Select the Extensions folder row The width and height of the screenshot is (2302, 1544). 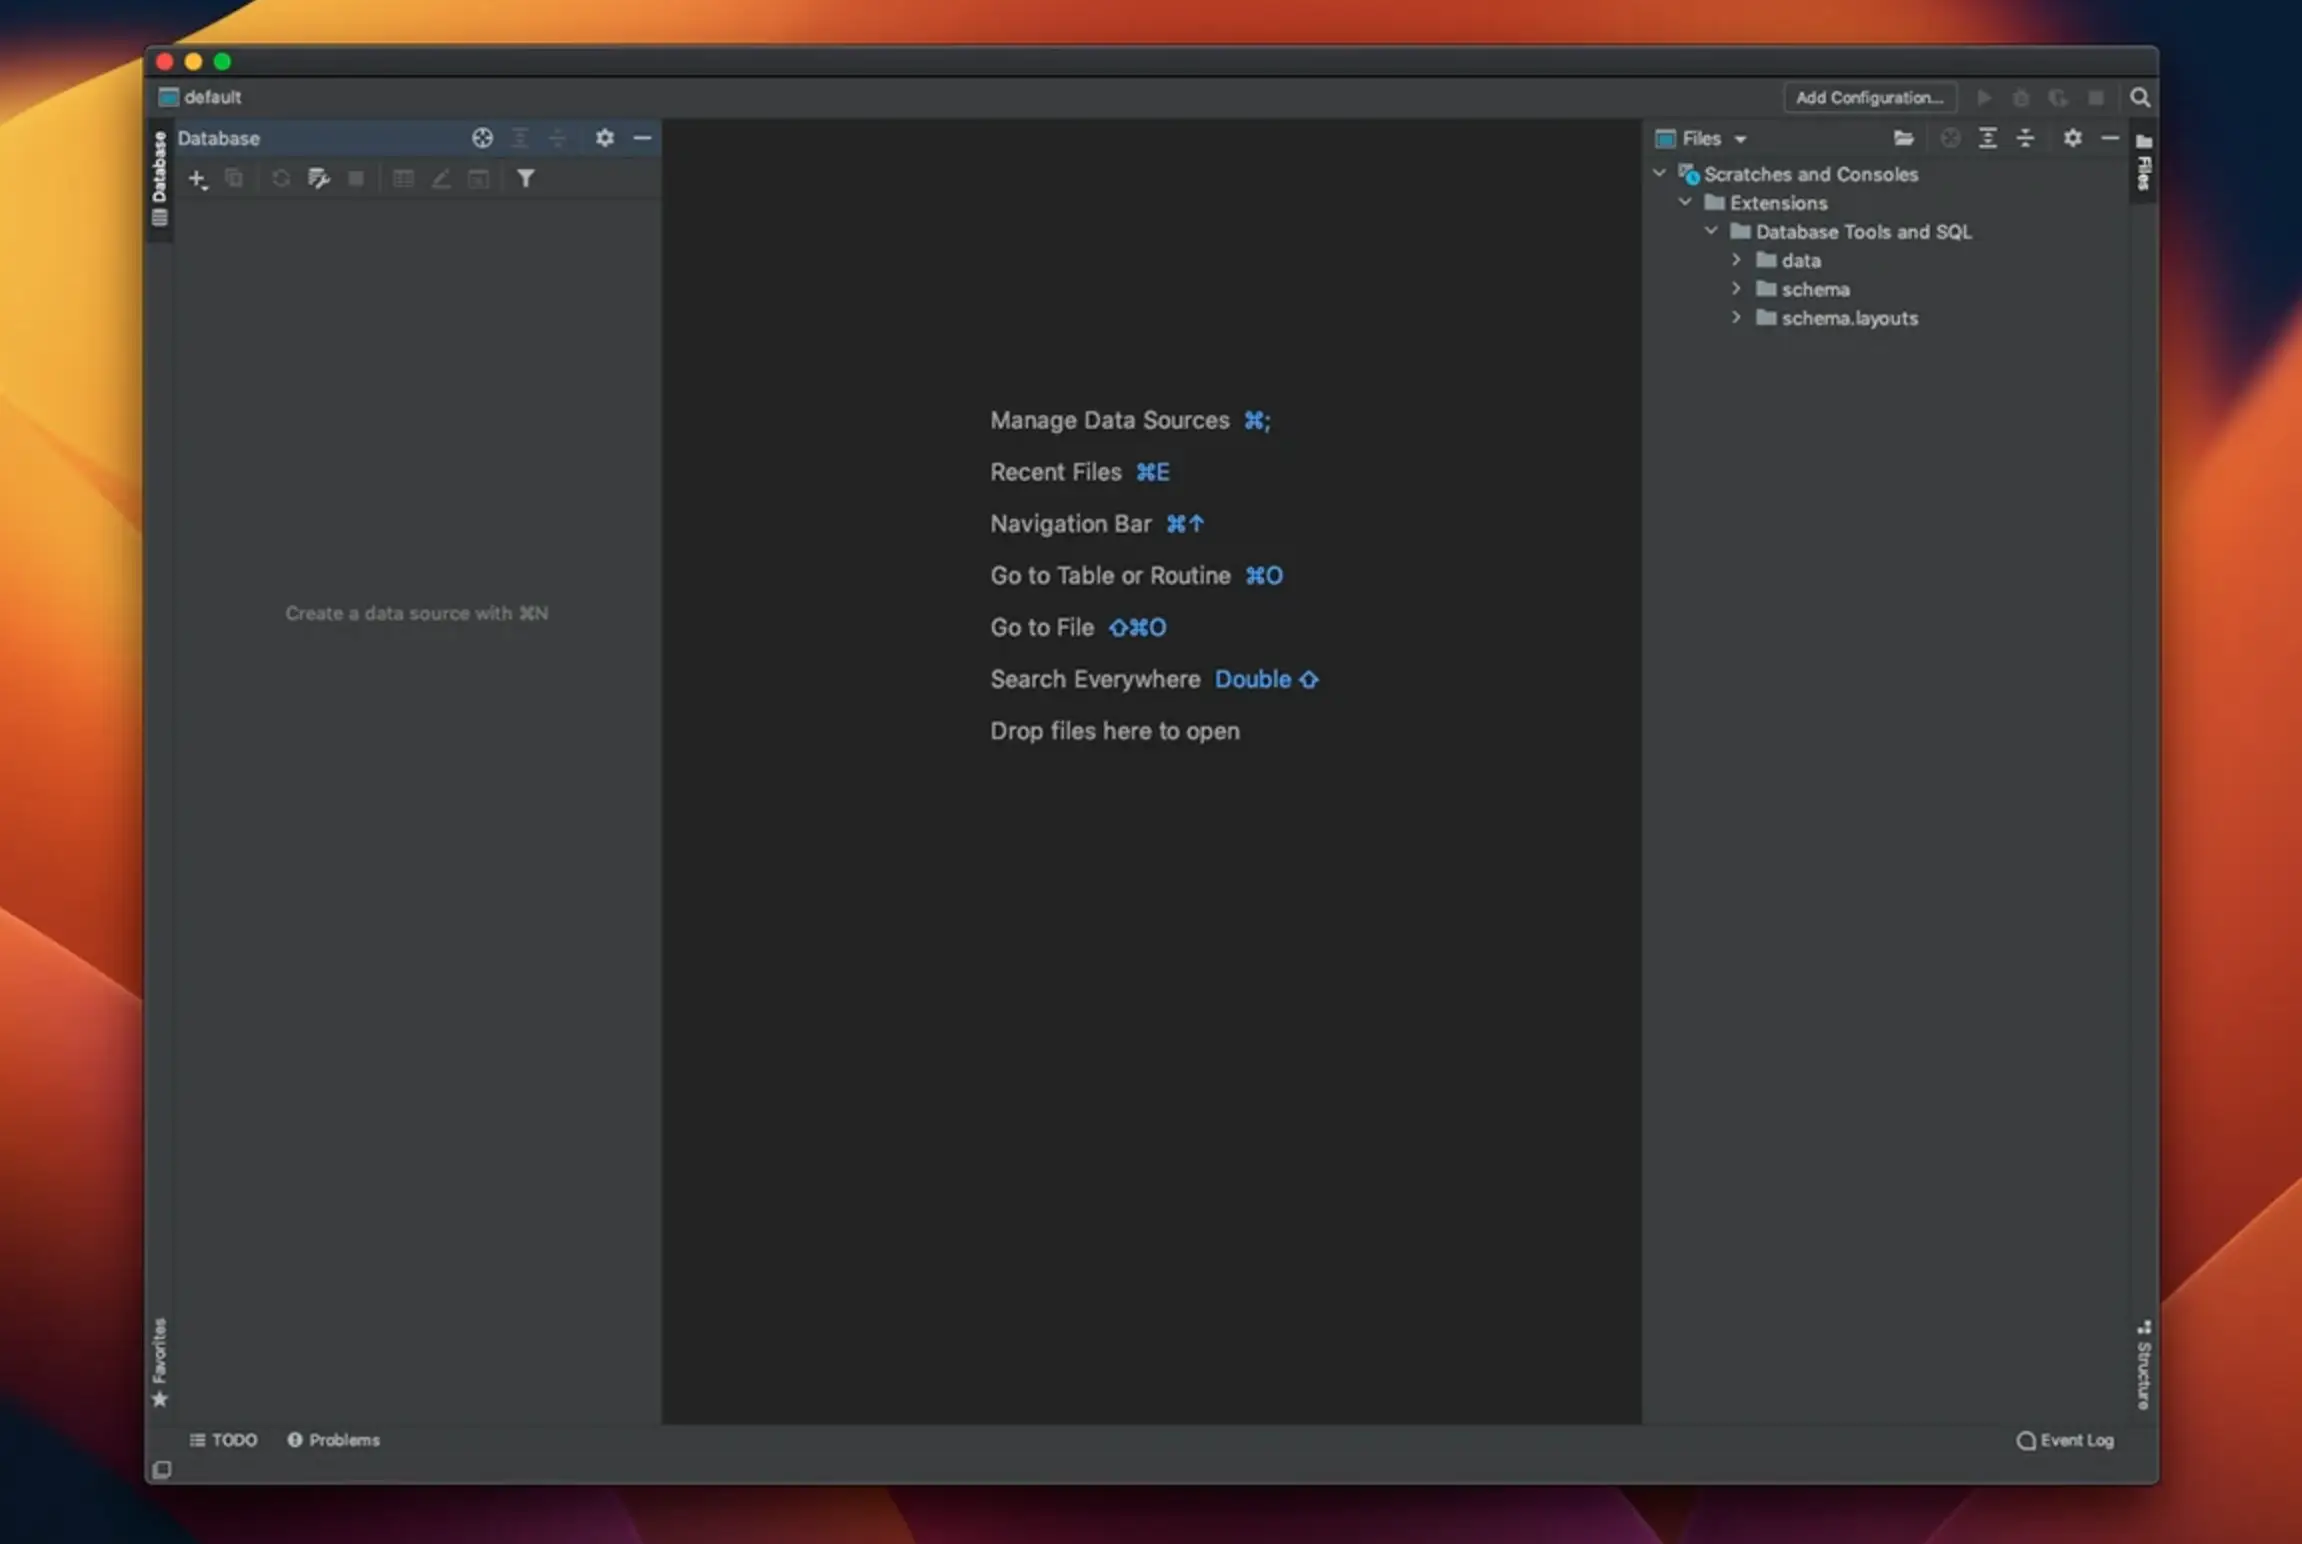click(1888, 202)
